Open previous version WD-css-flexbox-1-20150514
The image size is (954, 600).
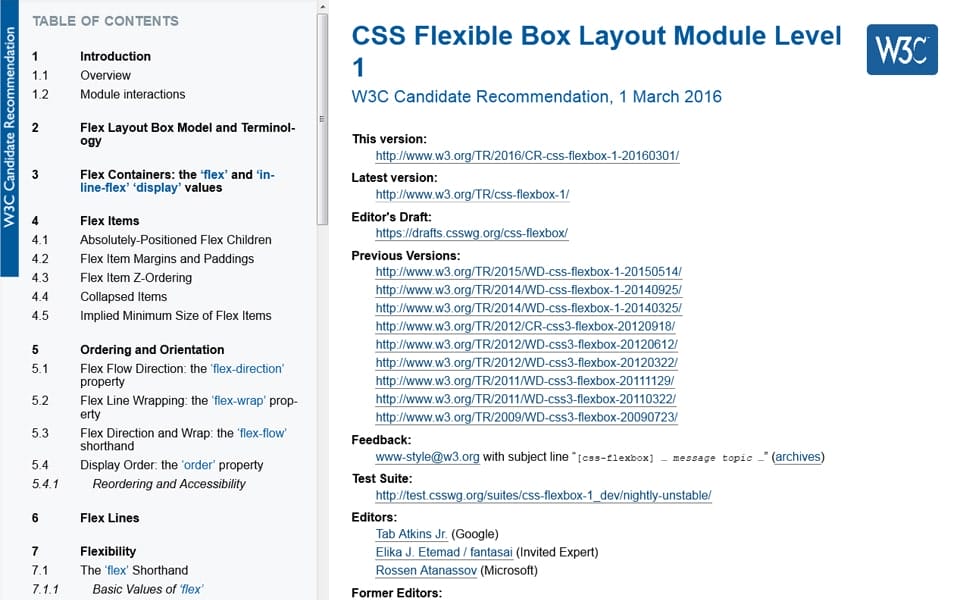coord(528,272)
